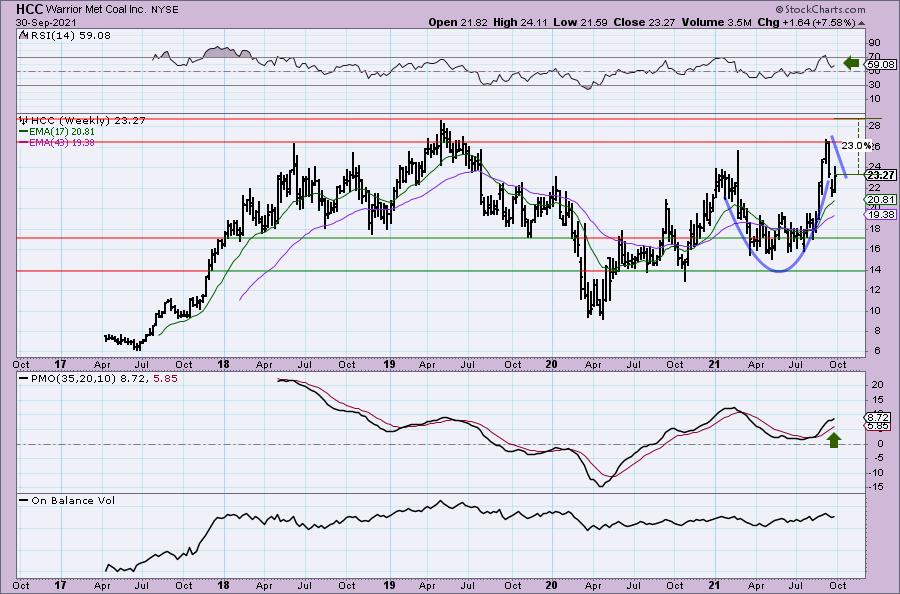Click the 20.81 EMA value tag on right axis
The height and width of the screenshot is (594, 900).
pyautogui.click(x=881, y=199)
